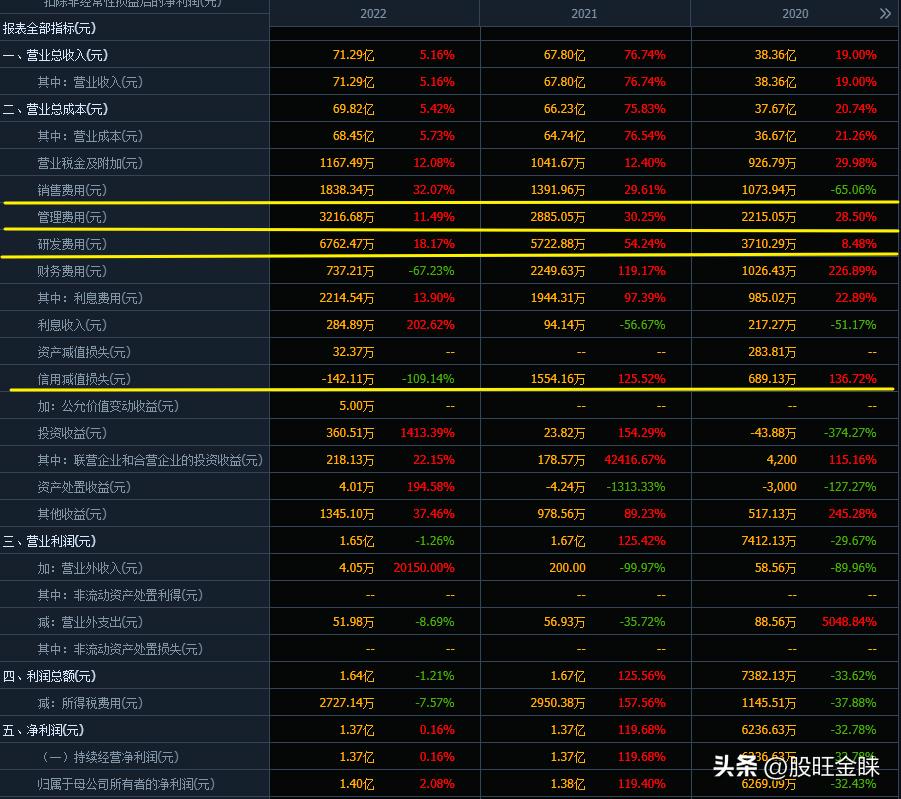Click the 二、营业总成本(元) row label
901x799 pixels.
click(x=55, y=109)
